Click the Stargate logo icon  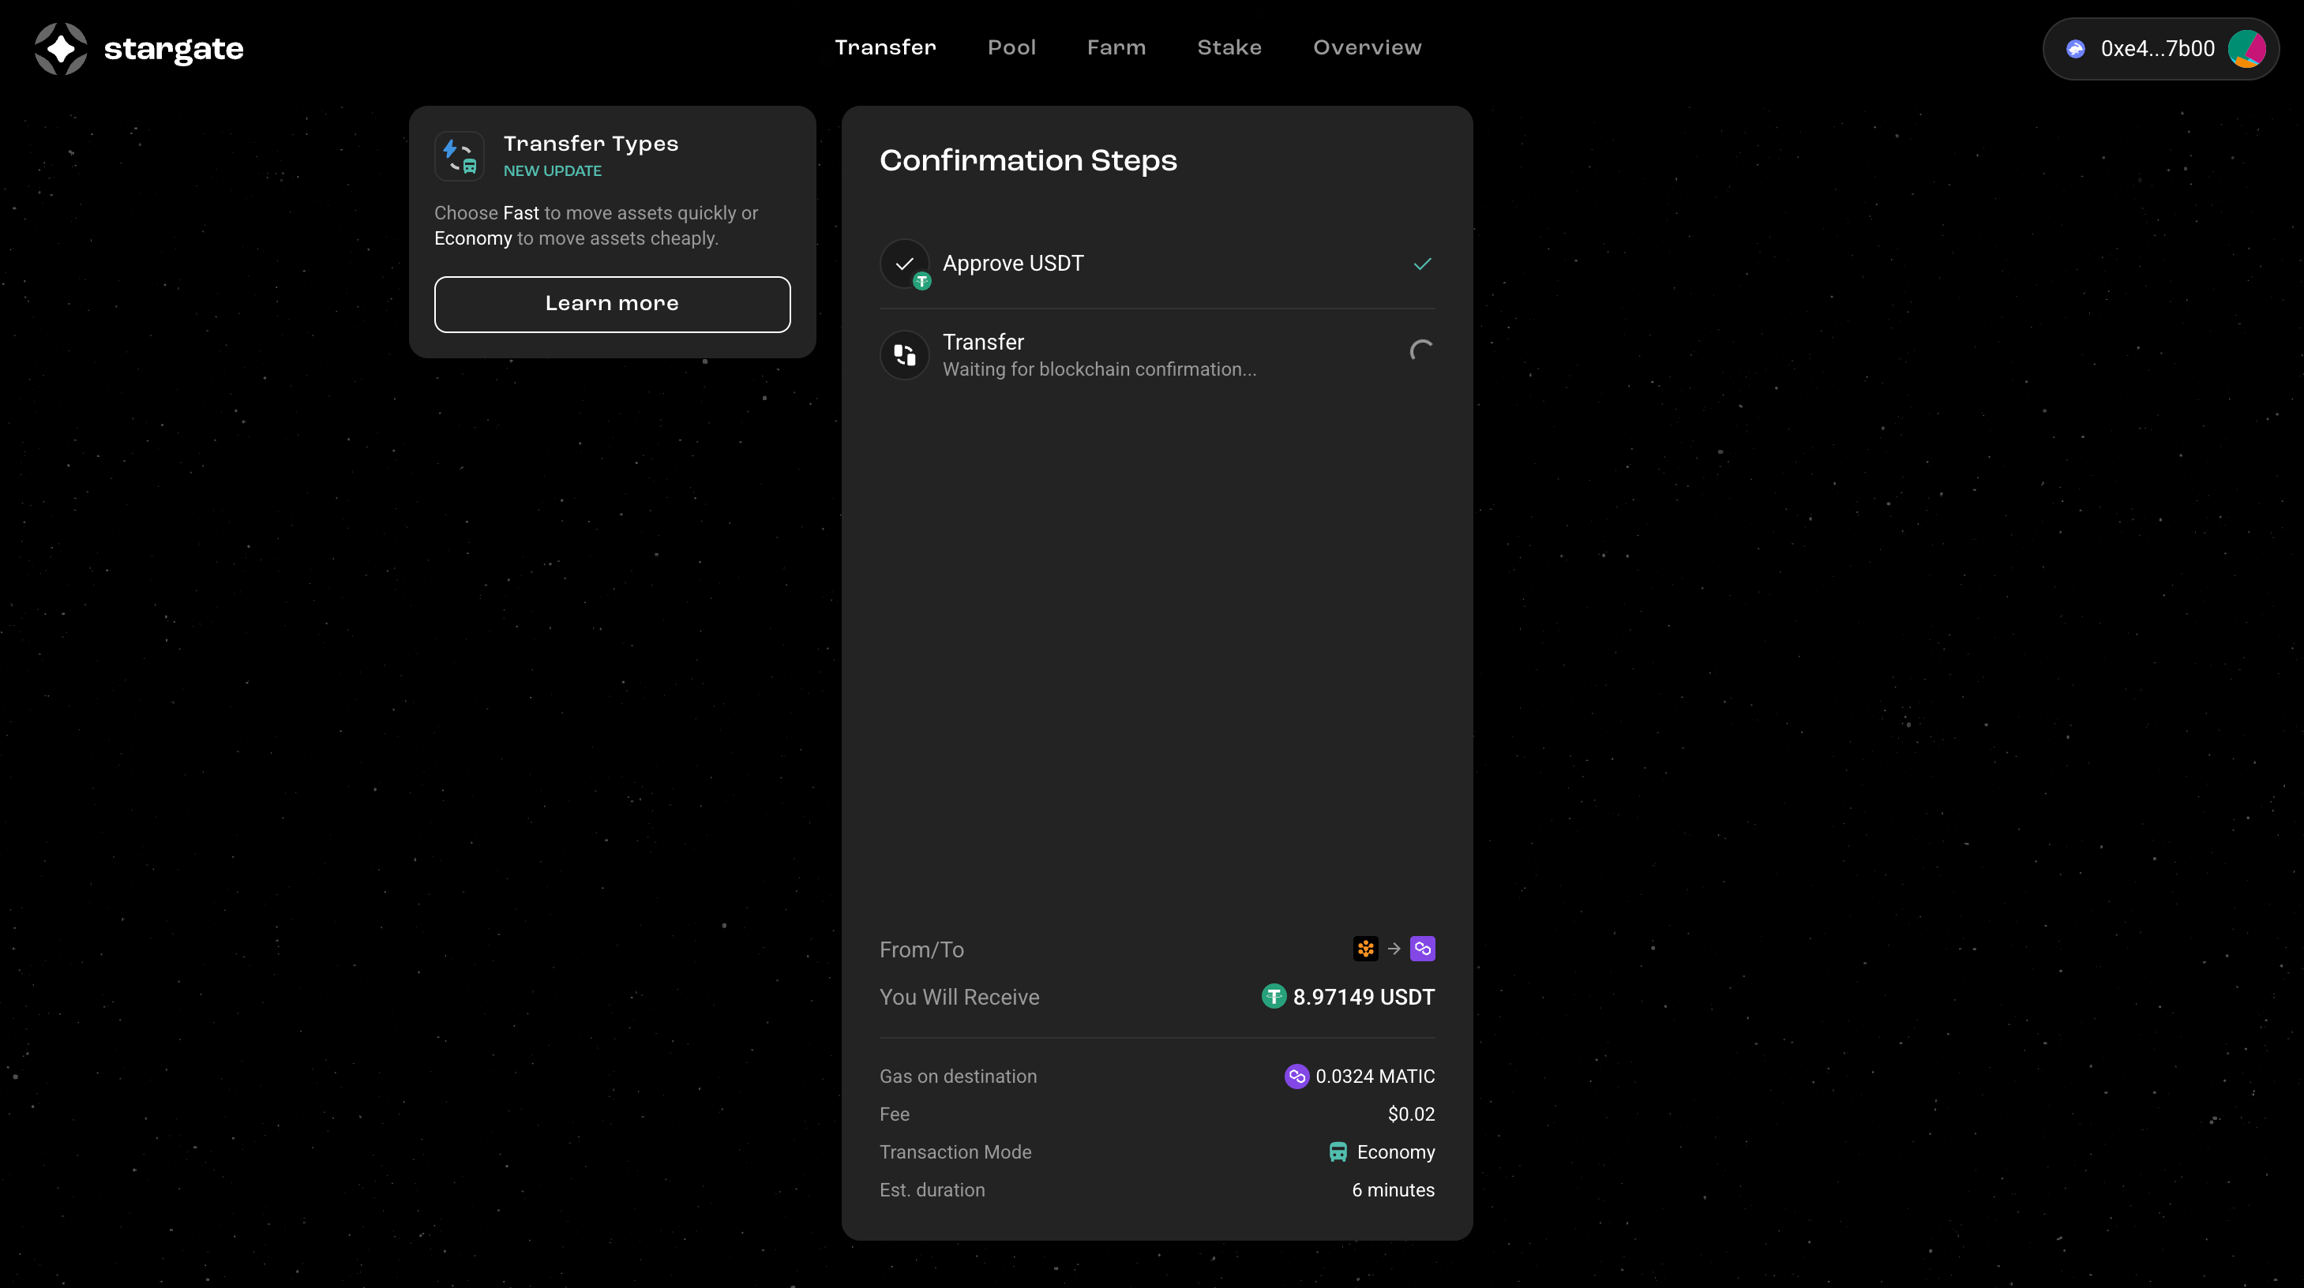coord(61,48)
